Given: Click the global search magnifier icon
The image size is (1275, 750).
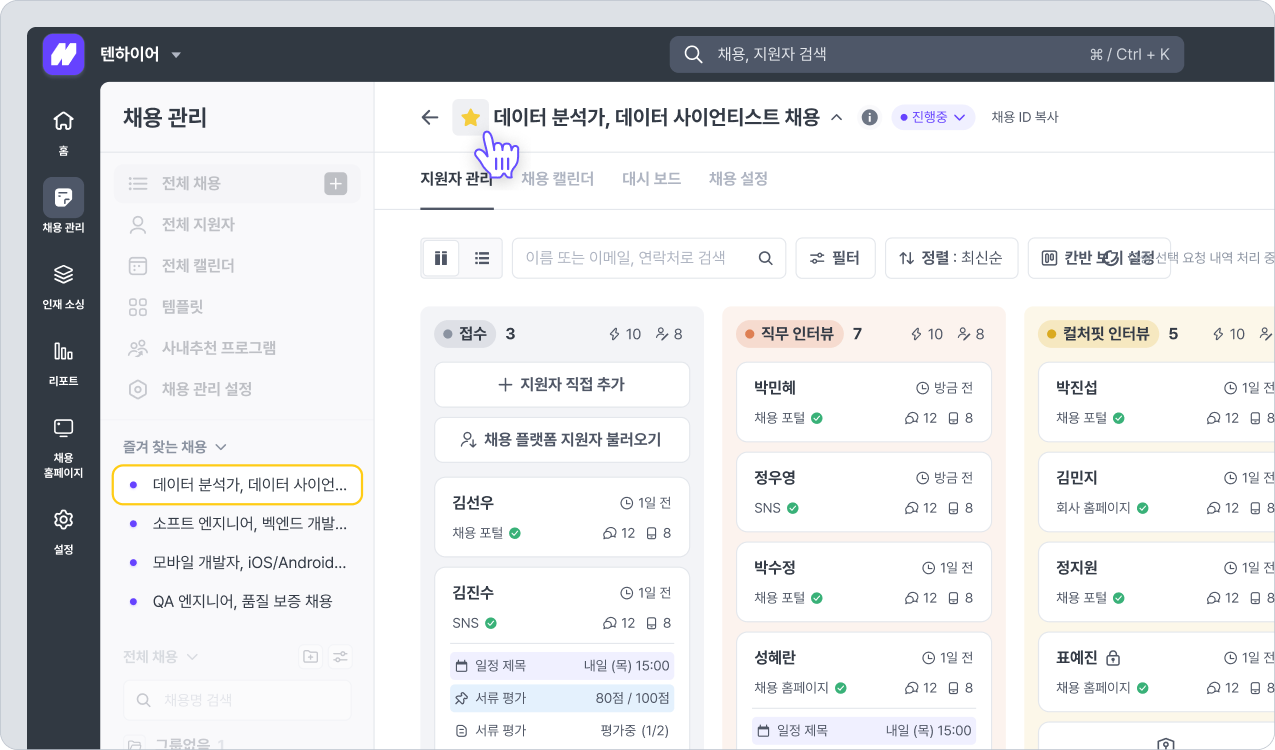Looking at the screenshot, I should pyautogui.click(x=693, y=54).
